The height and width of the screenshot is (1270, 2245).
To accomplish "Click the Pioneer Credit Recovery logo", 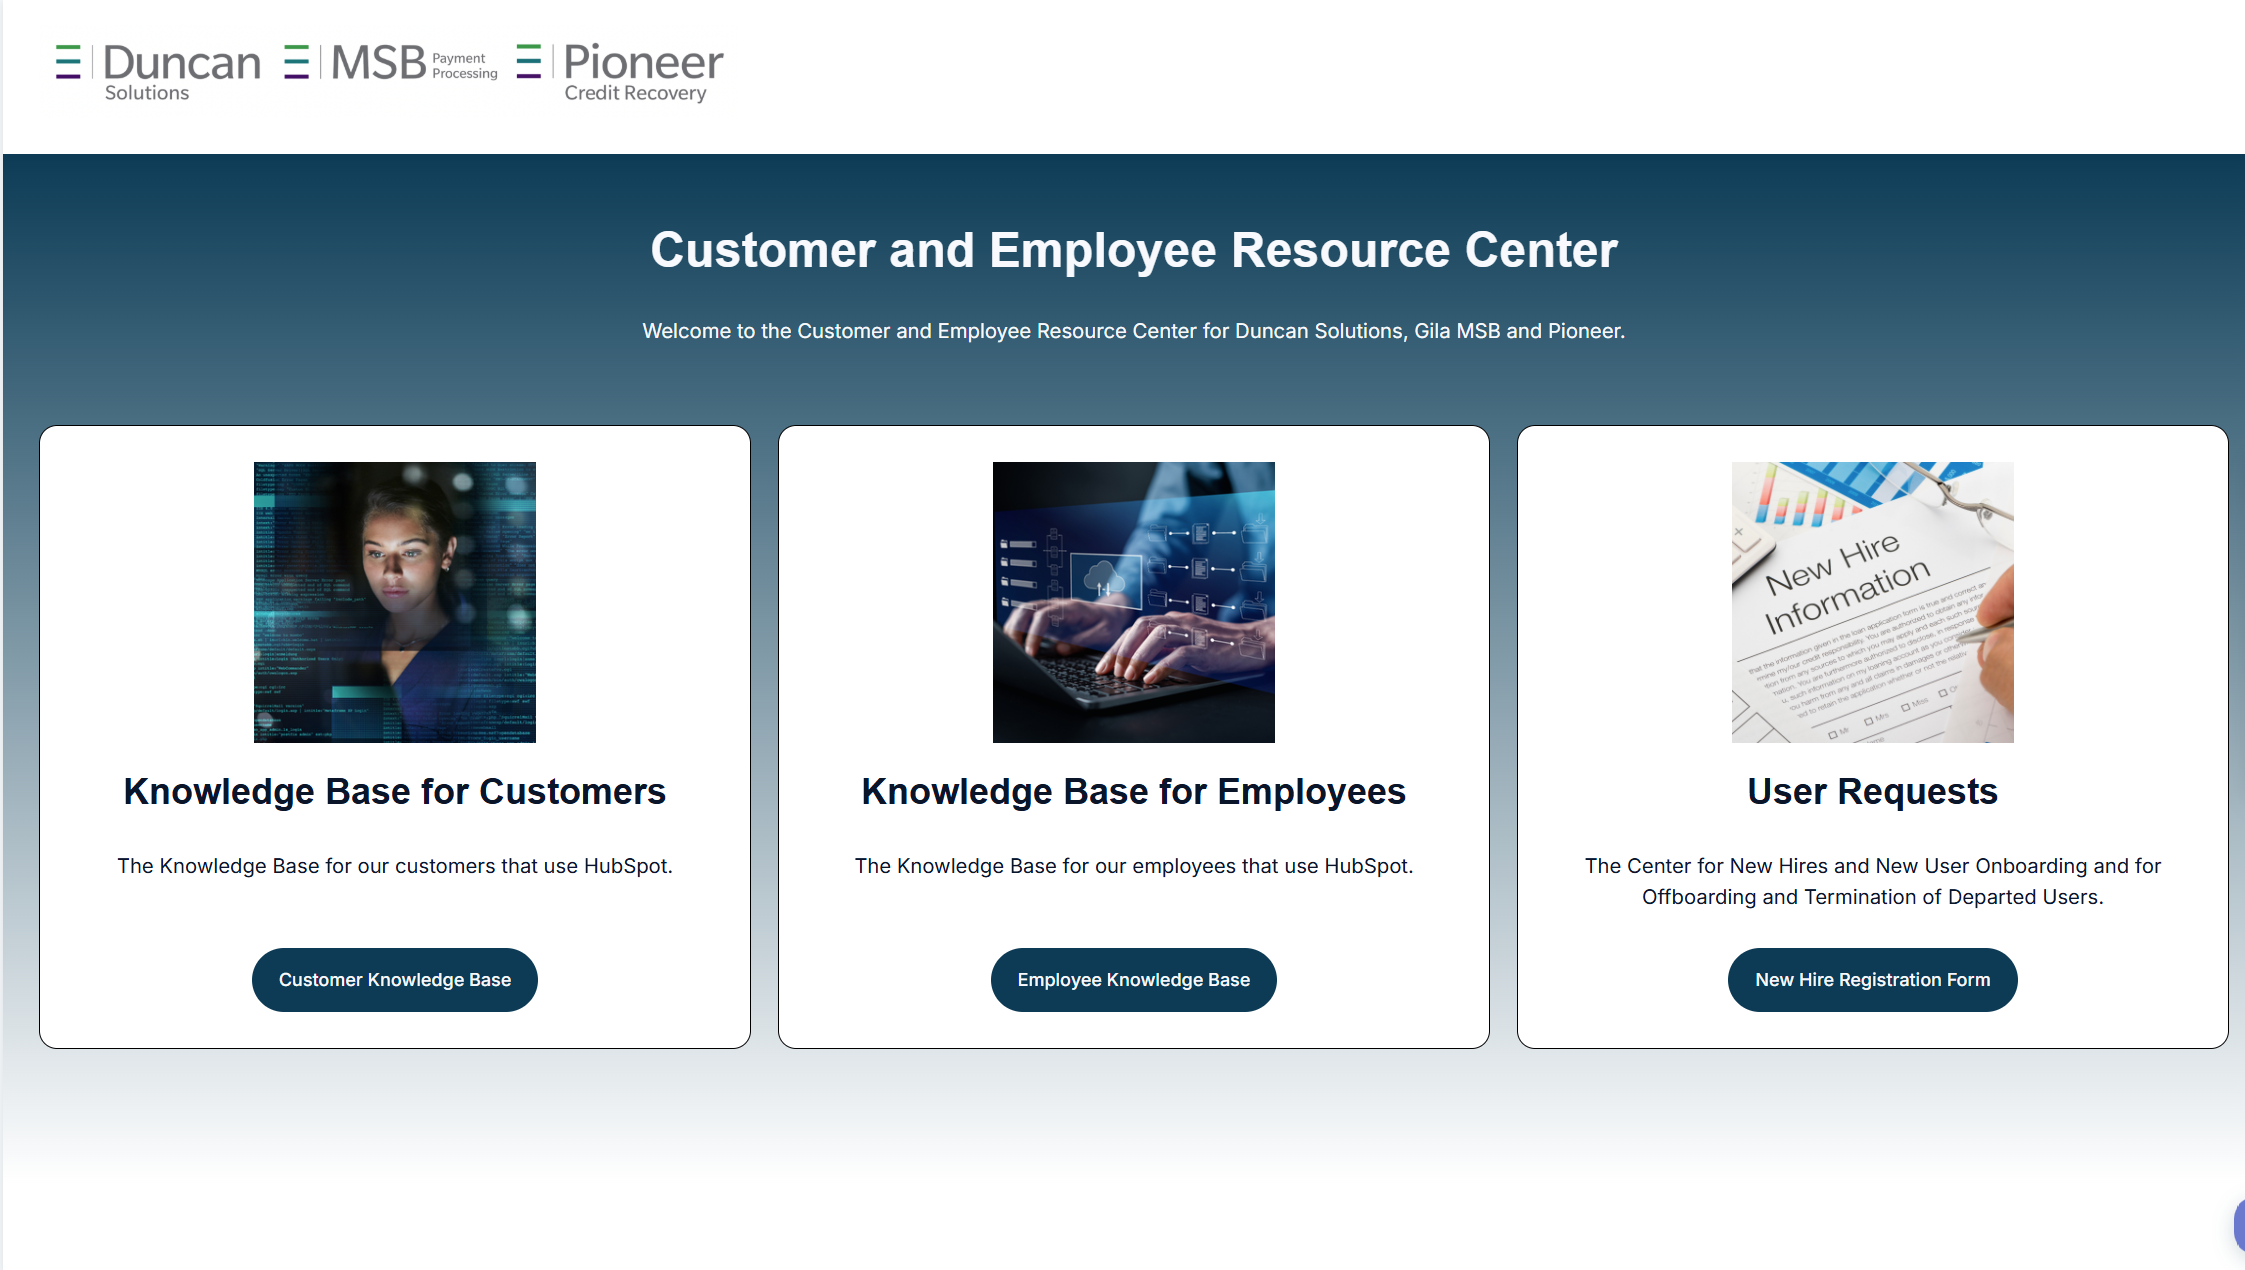I will click(620, 72).
